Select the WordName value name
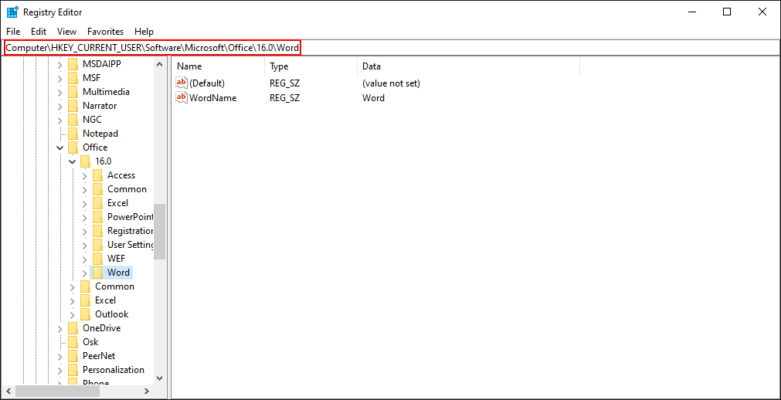This screenshot has width=781, height=400. (x=213, y=98)
